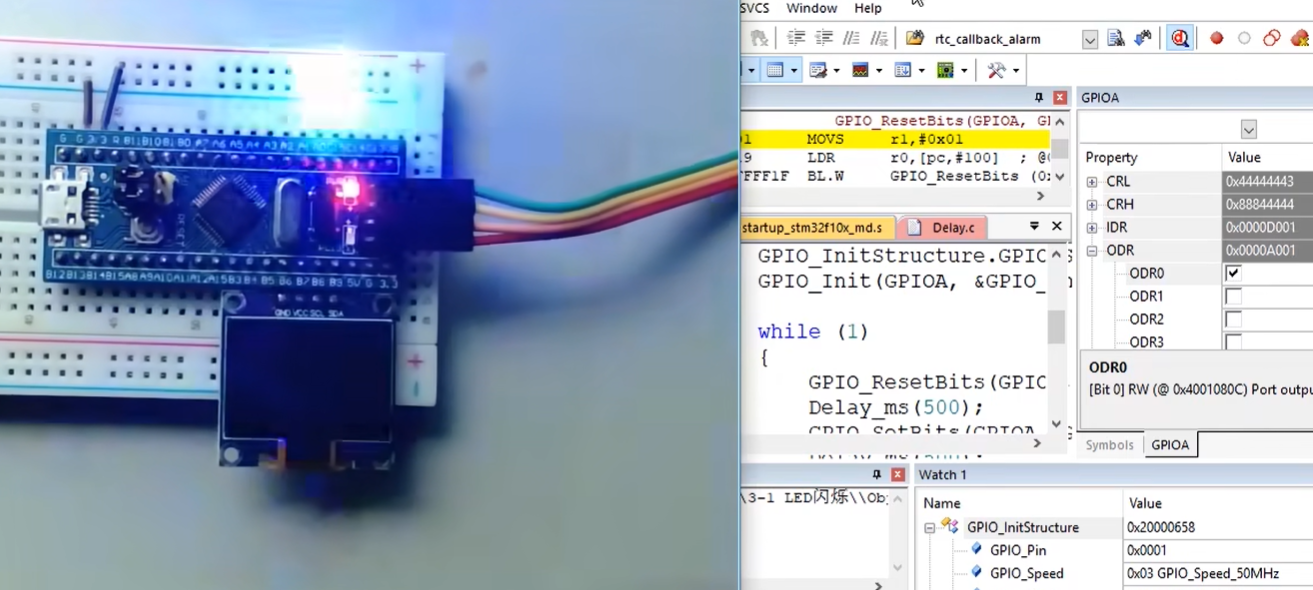The height and width of the screenshot is (590, 1313).
Task: Click the comment selection icon
Action: pos(852,39)
